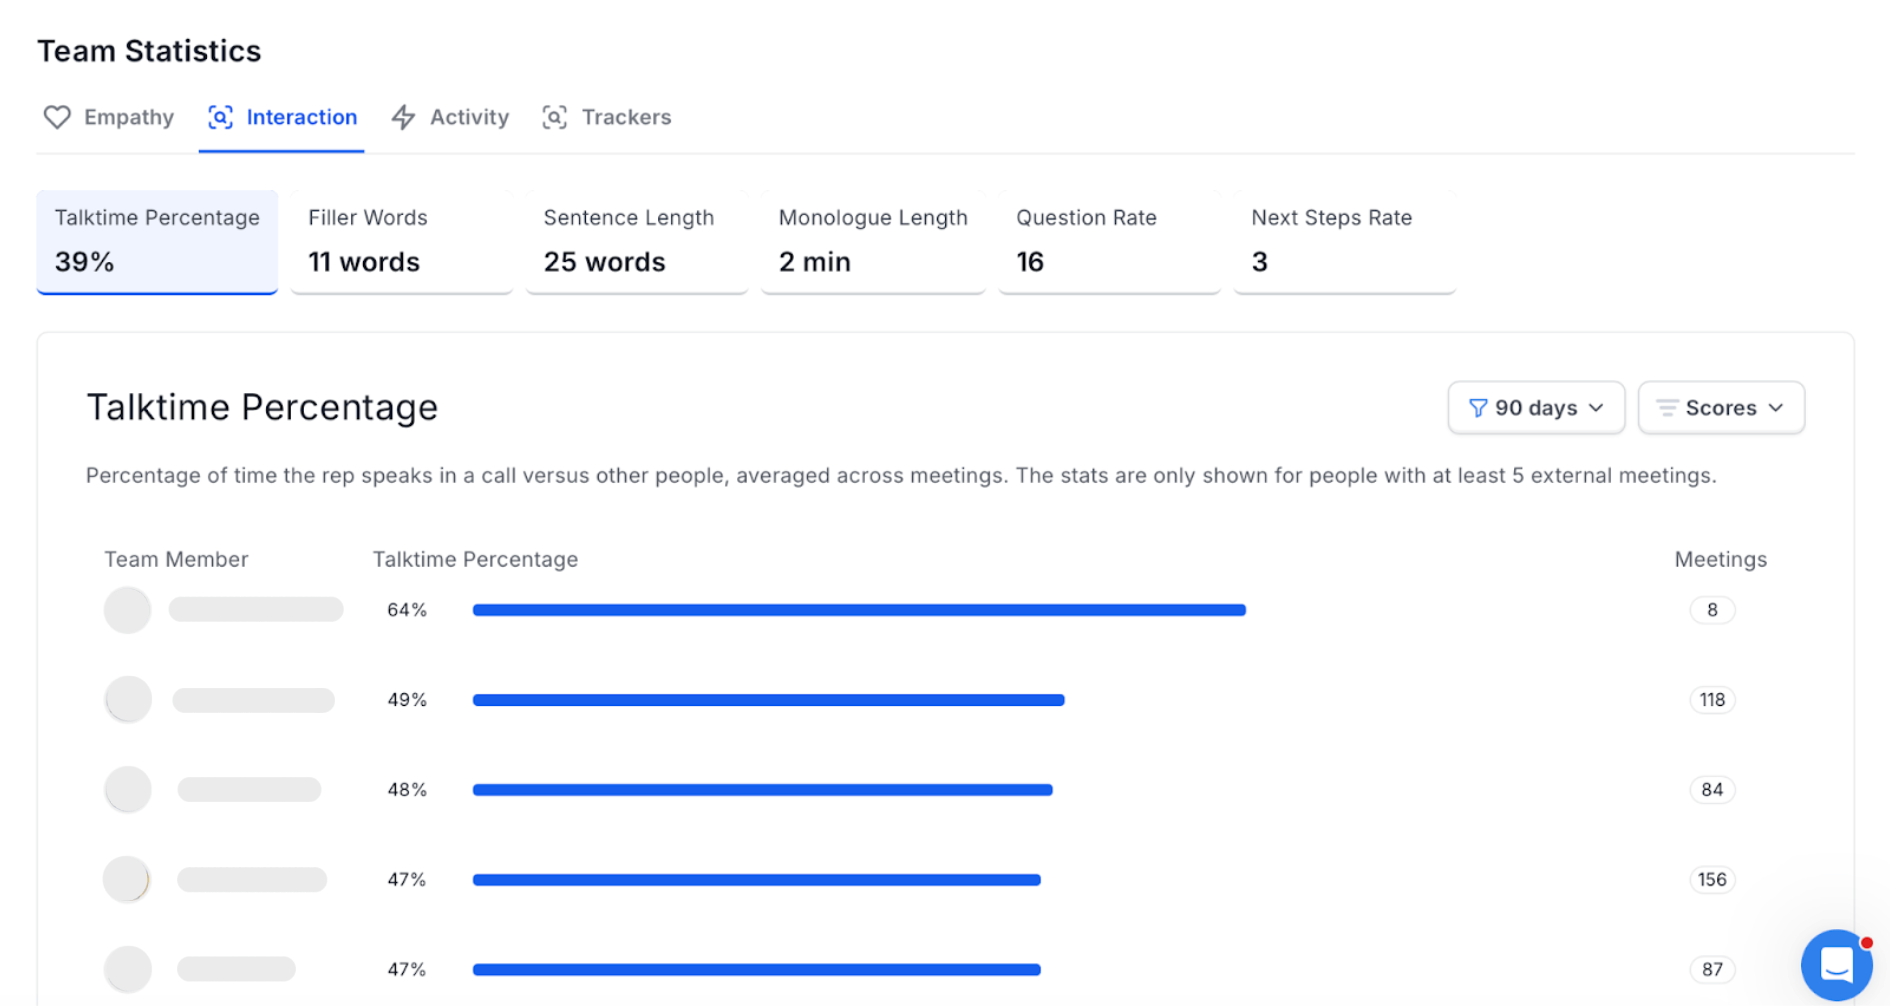Screen dimensions: 1890x1006
Task: Click the 49% value label
Action: click(x=407, y=700)
